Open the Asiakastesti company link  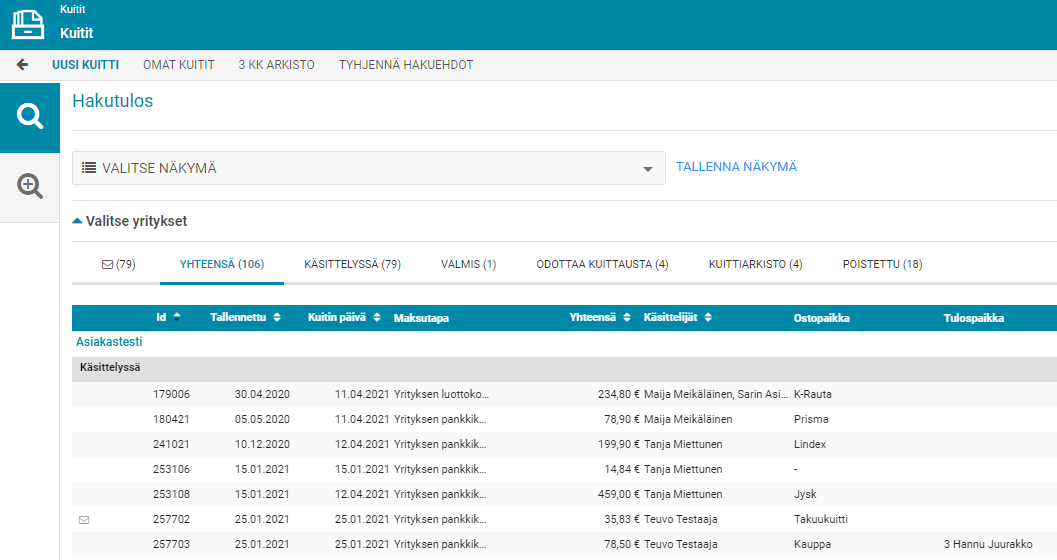coord(102,342)
